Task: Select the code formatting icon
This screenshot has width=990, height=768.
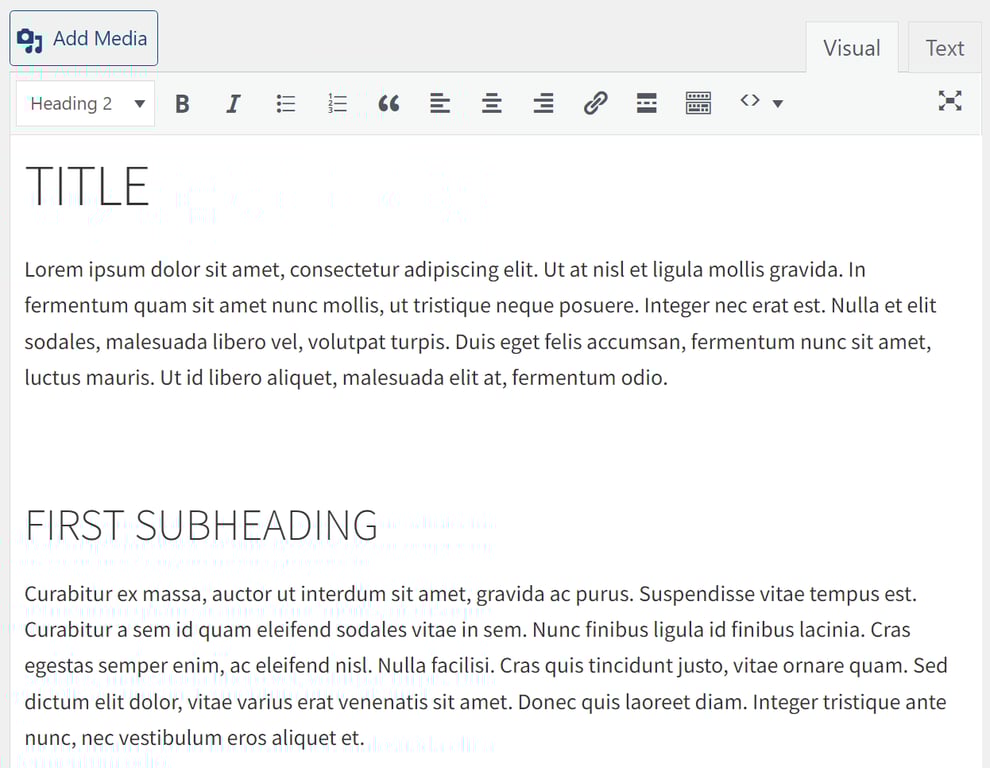Action: [750, 102]
